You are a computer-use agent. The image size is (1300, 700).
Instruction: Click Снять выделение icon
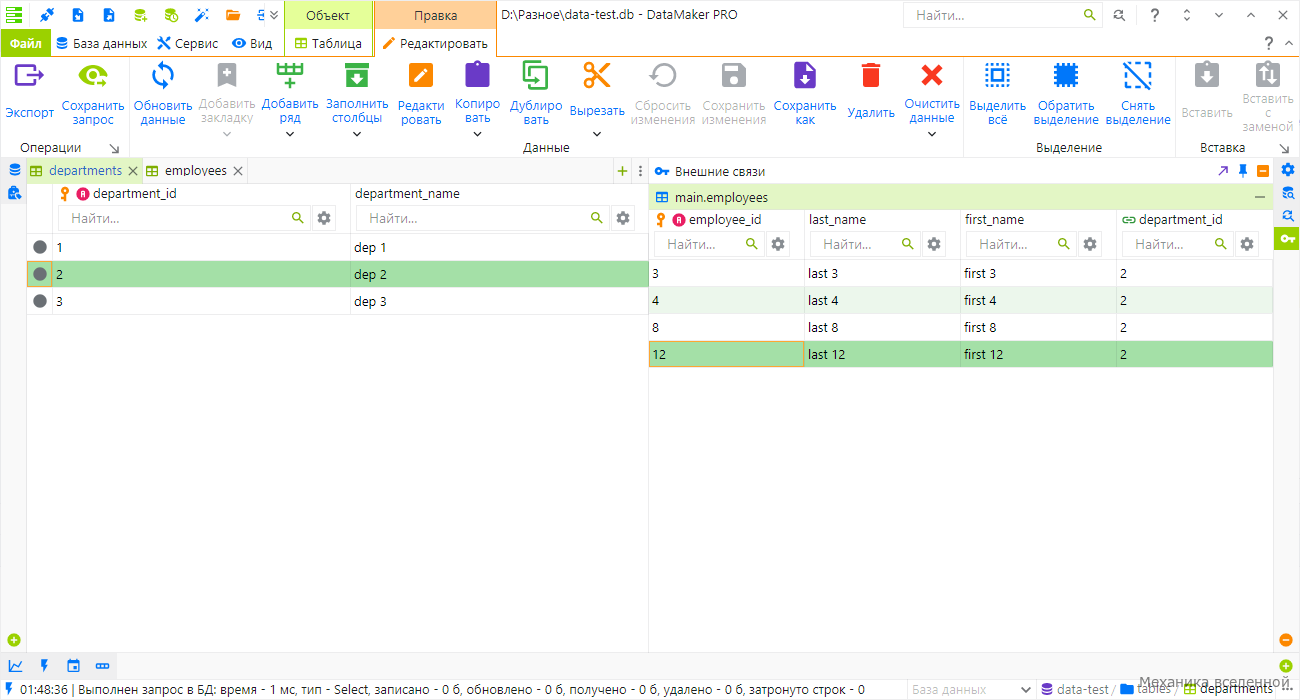[1138, 76]
